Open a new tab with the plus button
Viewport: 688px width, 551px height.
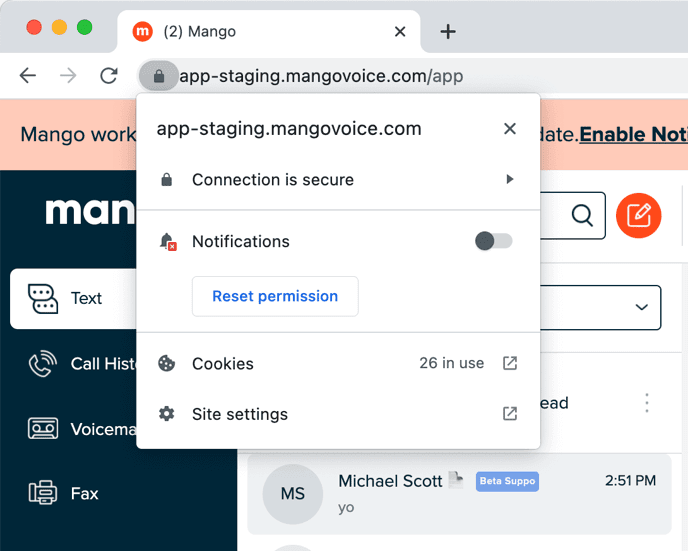coord(448,32)
